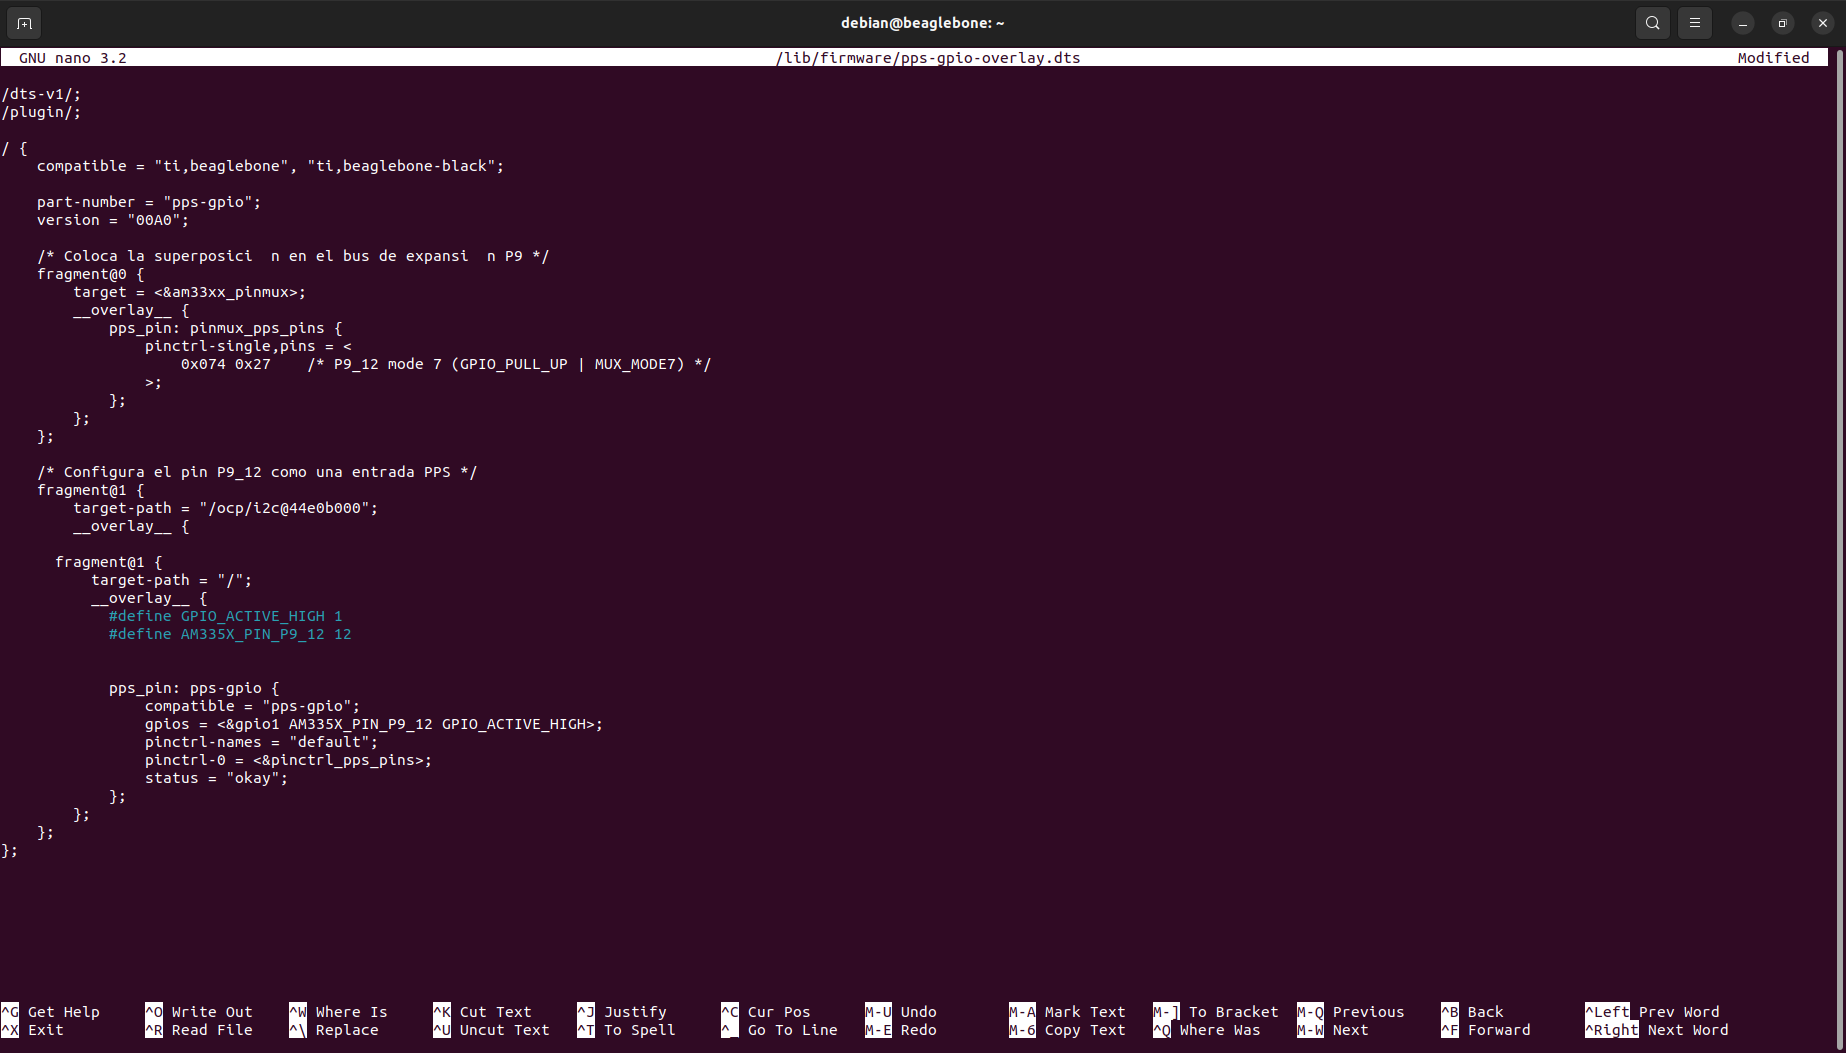Click the fragment@0 { line

pyautogui.click(x=91, y=274)
